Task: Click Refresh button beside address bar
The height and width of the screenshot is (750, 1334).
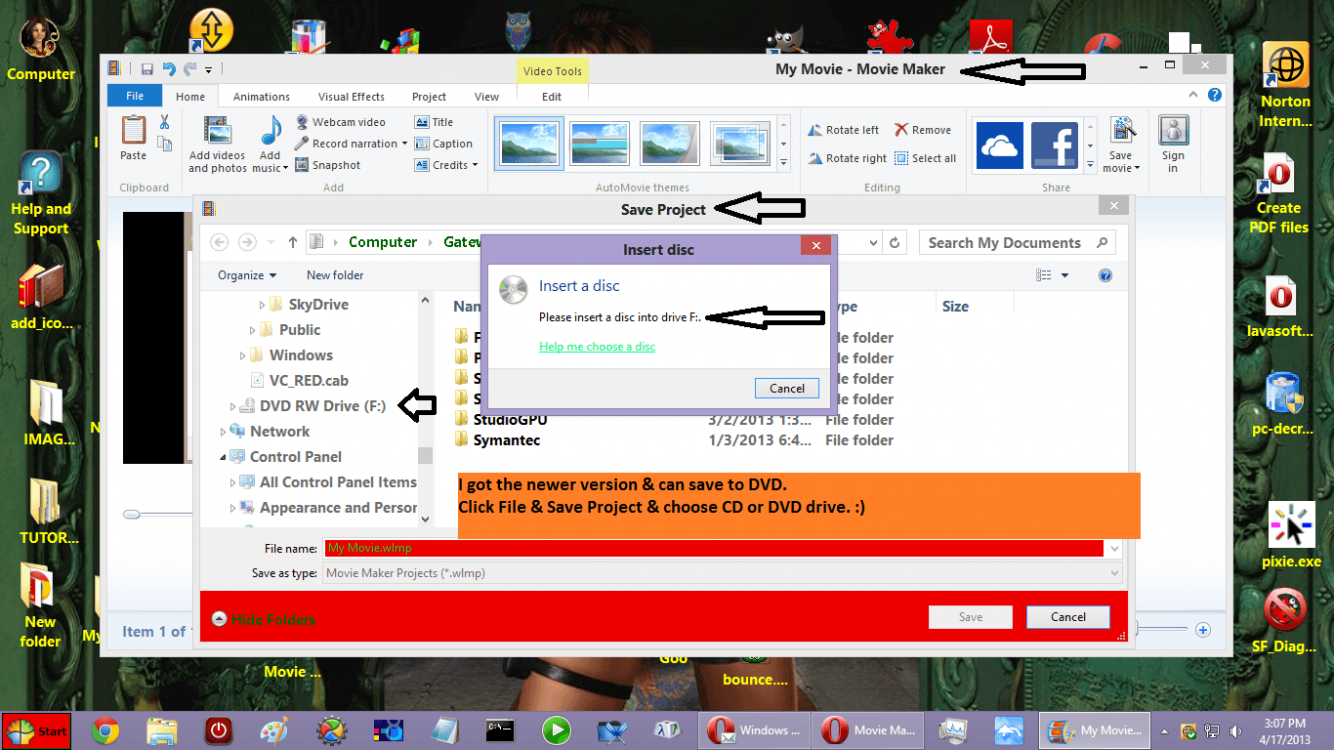Action: 896,242
